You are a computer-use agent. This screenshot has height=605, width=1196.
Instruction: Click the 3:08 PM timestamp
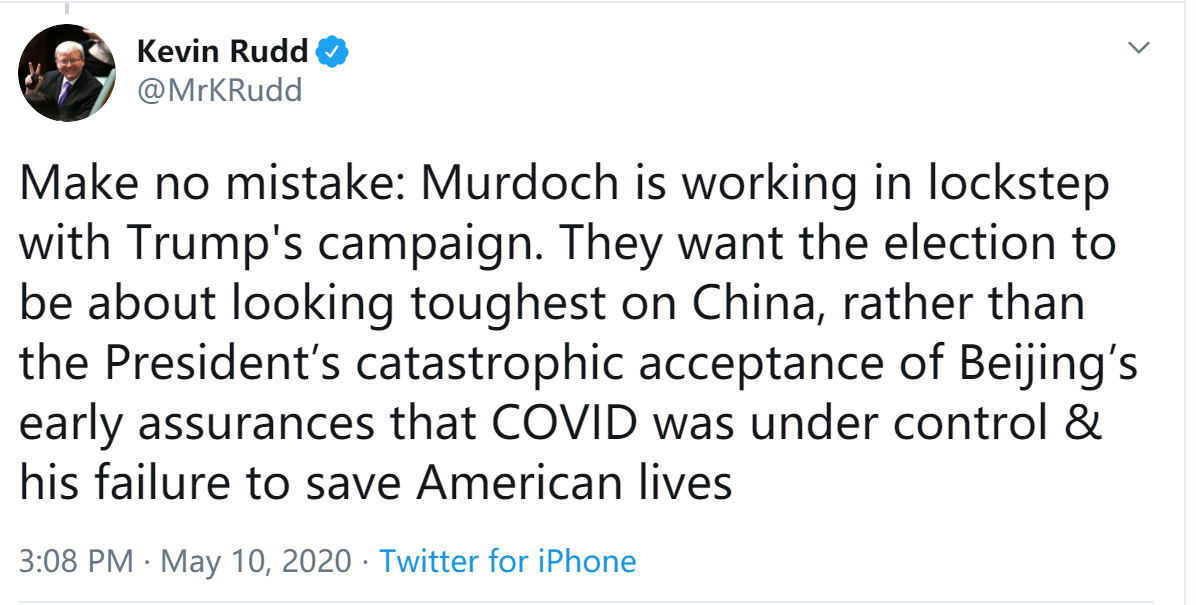point(75,561)
